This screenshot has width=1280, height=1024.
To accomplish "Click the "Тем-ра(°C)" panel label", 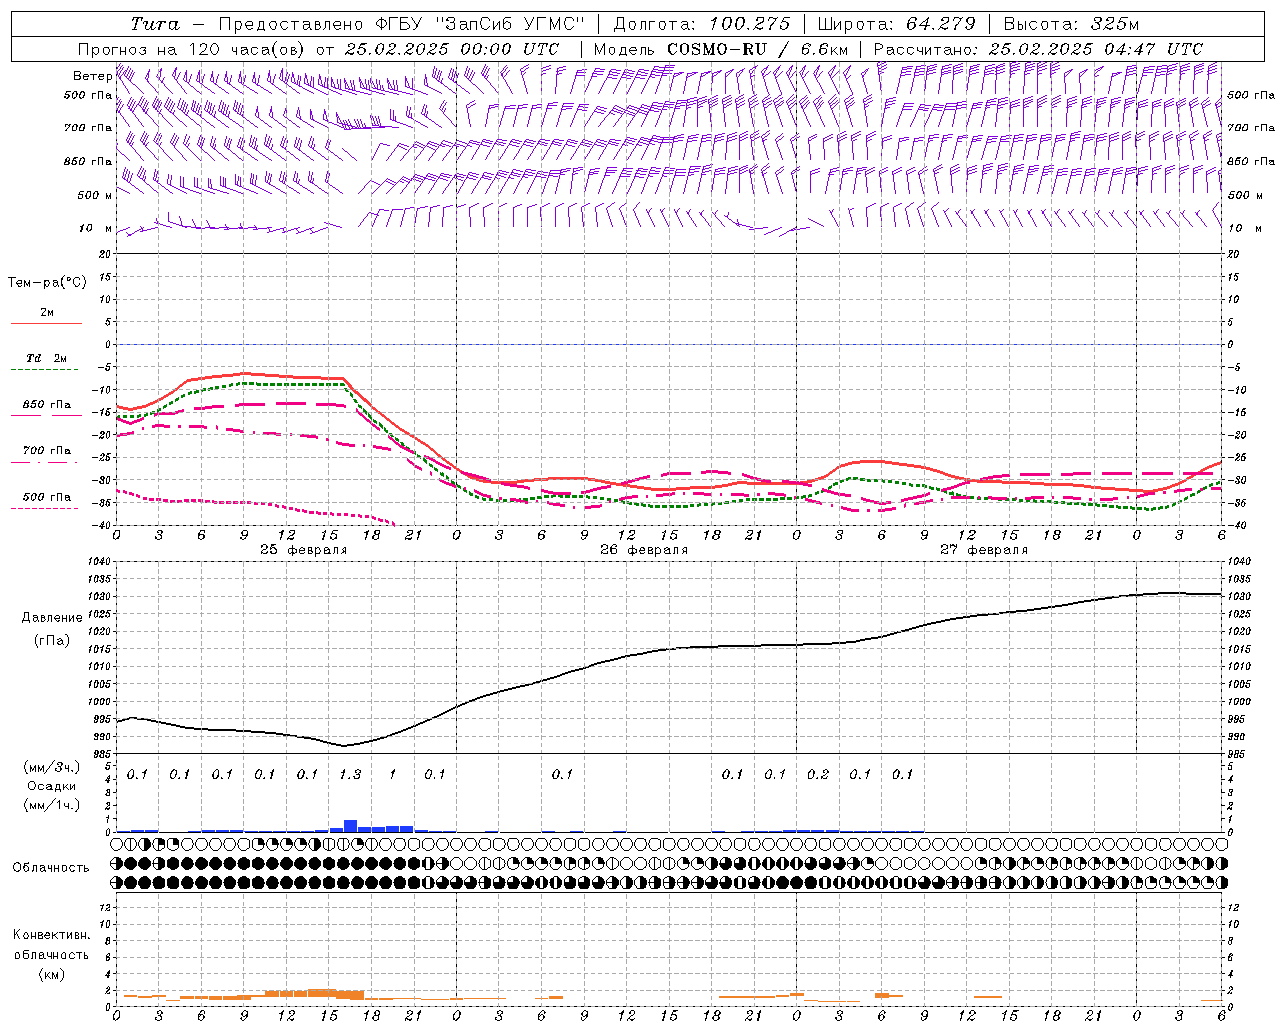I will point(47,283).
